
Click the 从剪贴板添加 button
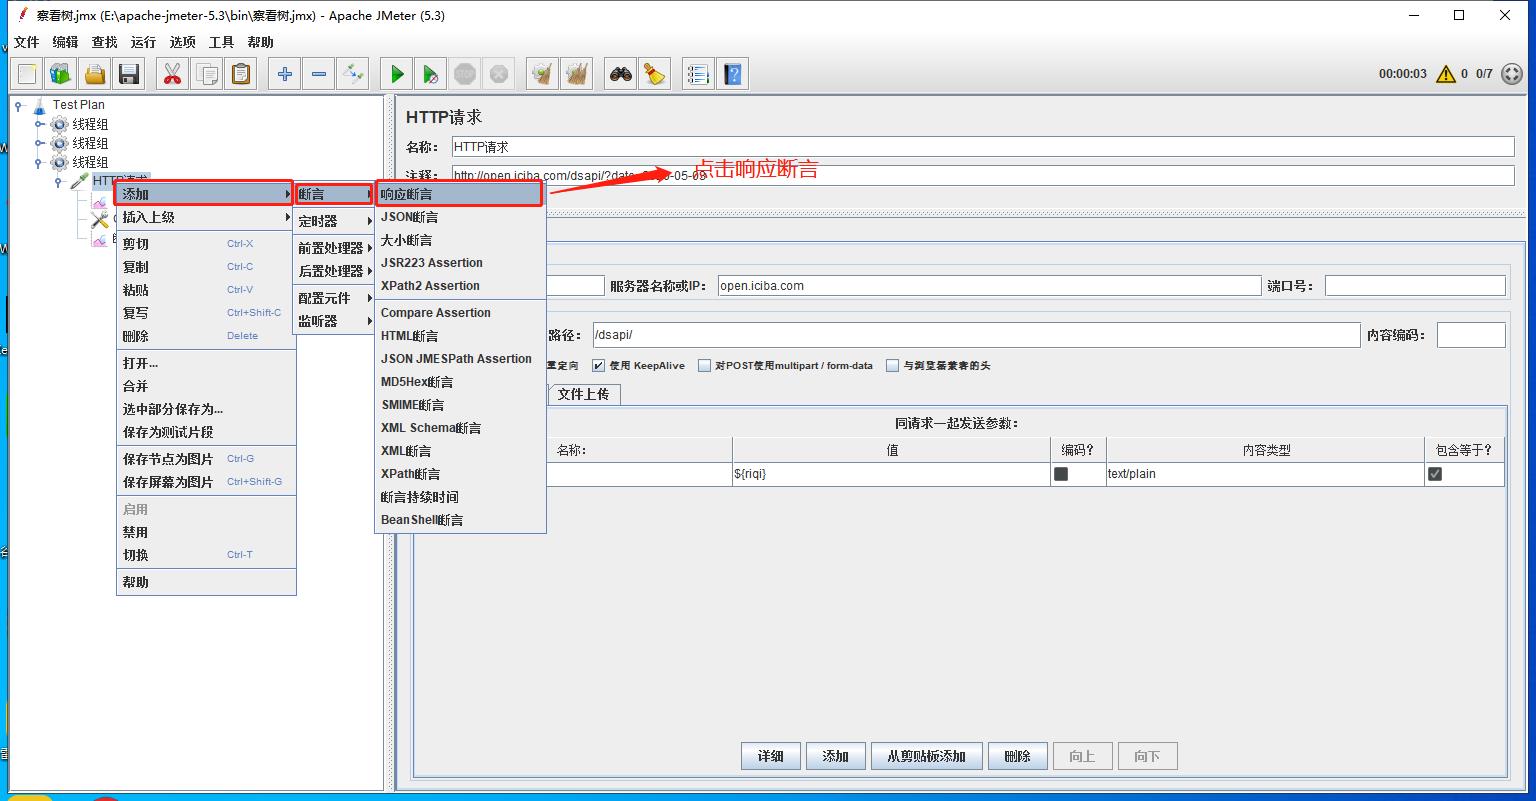pyautogui.click(x=927, y=756)
